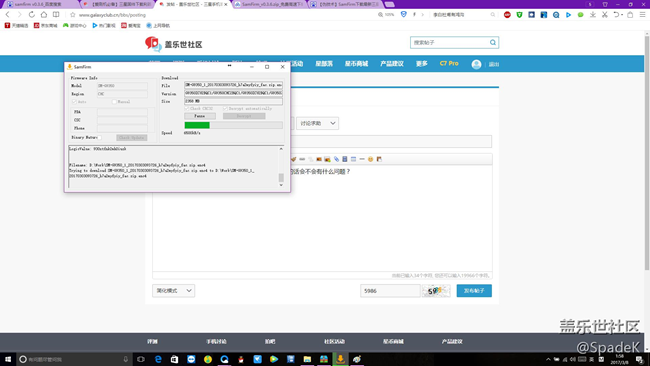The width and height of the screenshot is (650, 366).
Task: Open a new browser tab
Action: point(389,4)
